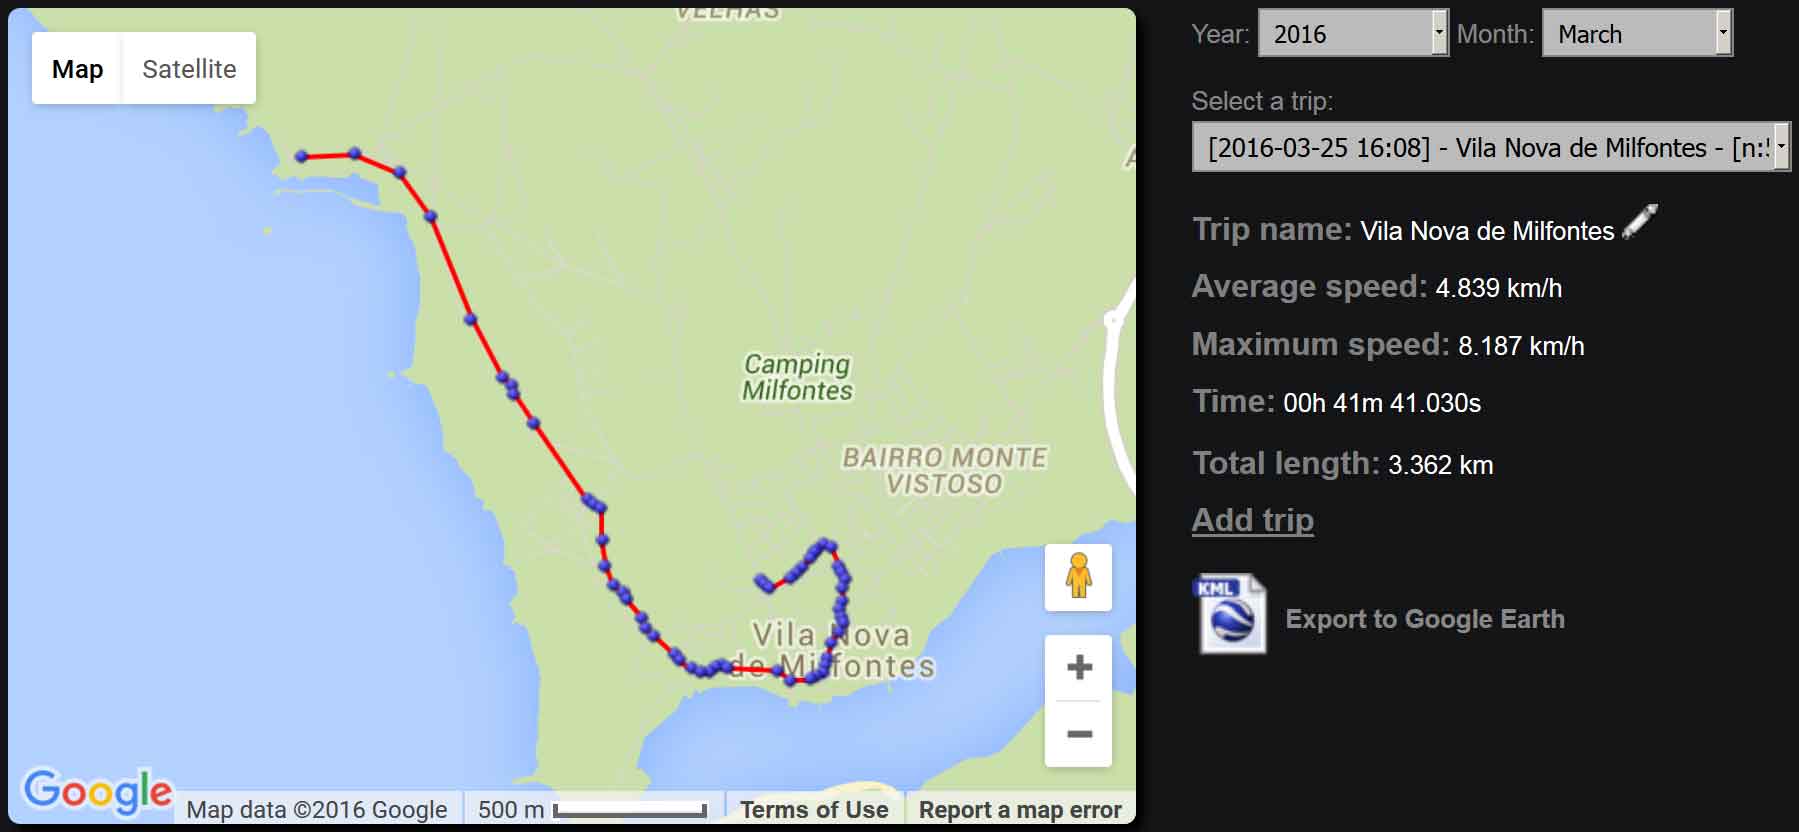Switch to Satellite view
Viewport: 1799px width, 832px height.
coord(189,69)
